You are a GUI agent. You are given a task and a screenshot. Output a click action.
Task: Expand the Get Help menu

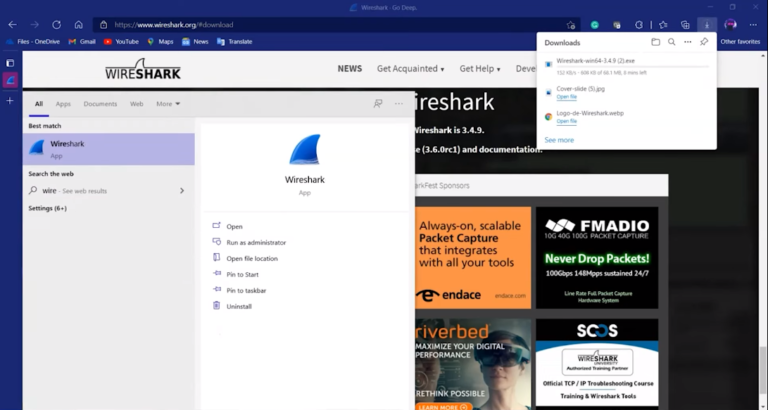point(480,69)
